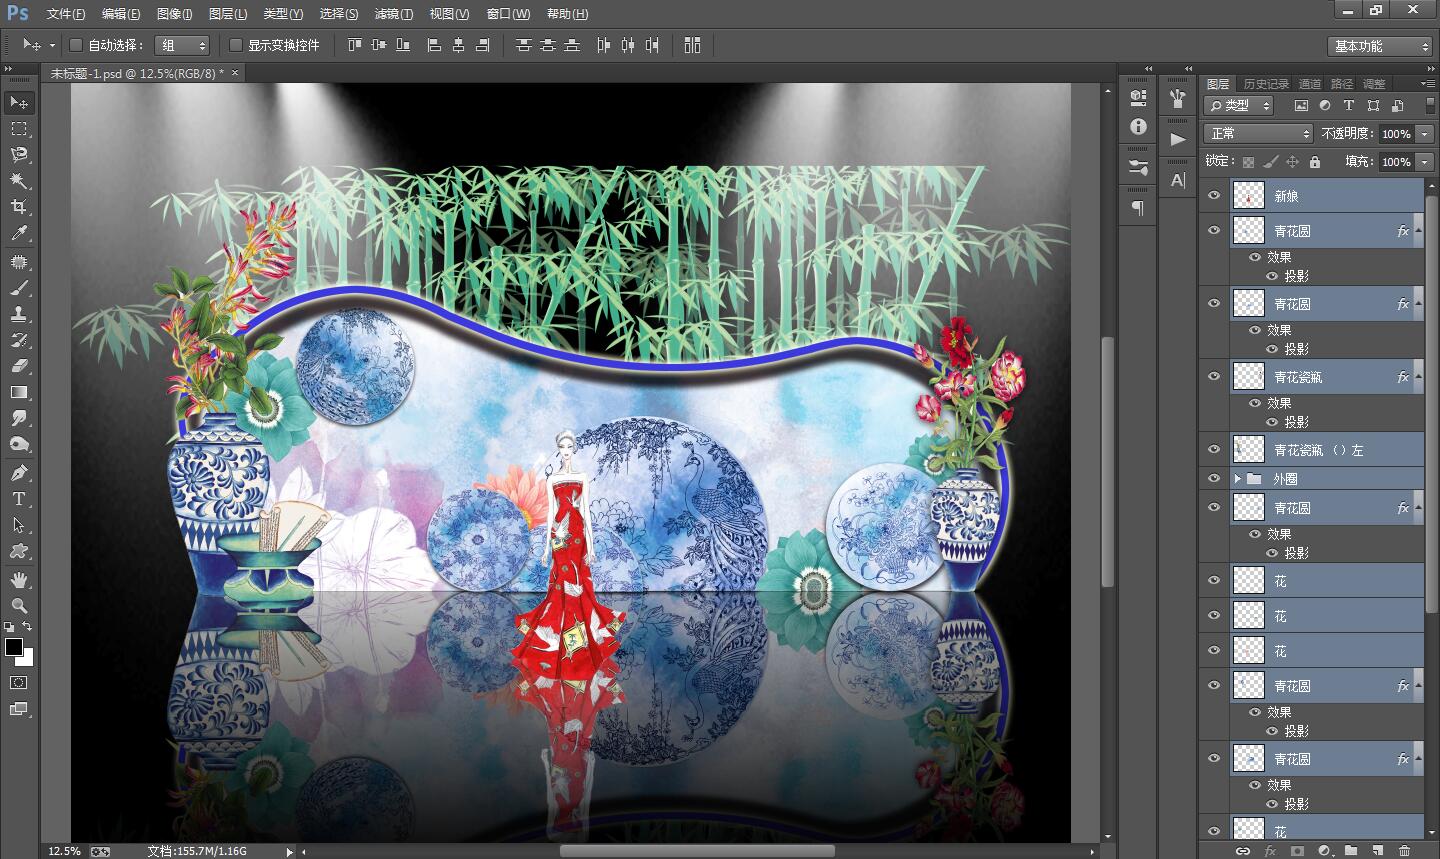Close the 未标题-1.psd document tab
The height and width of the screenshot is (859, 1440).
coord(235,73)
